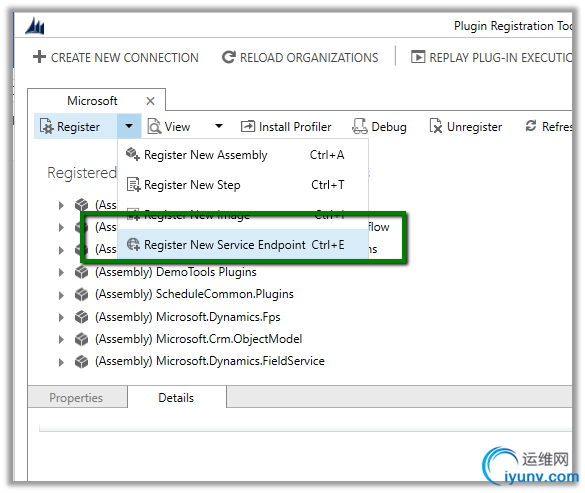Click the Debug icon
This screenshot has height=493, width=585.
click(360, 126)
